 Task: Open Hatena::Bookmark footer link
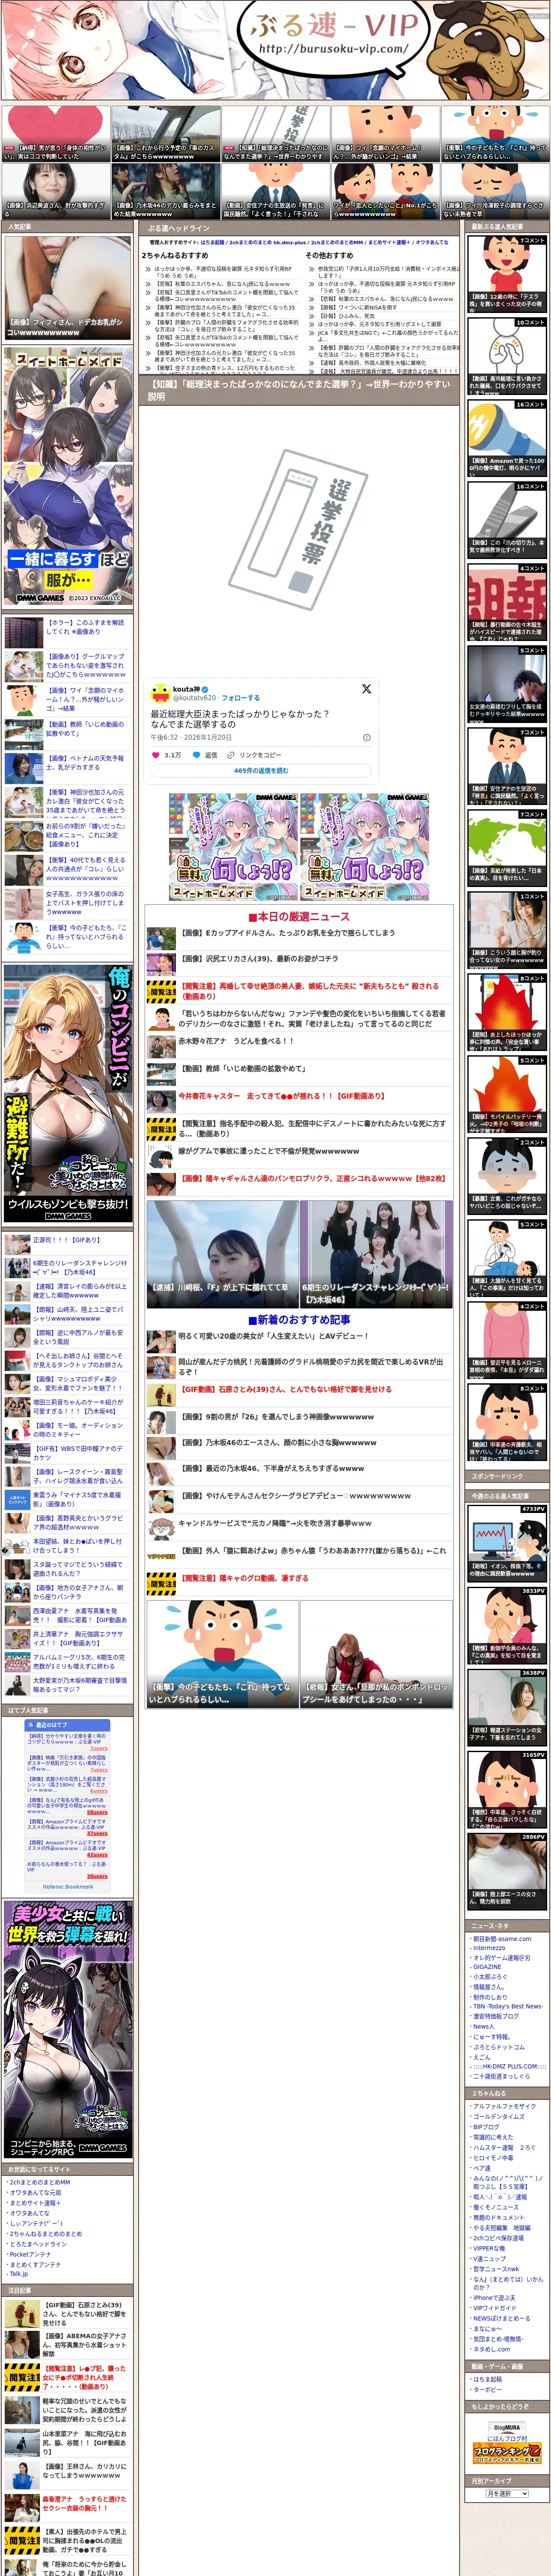pos(68,1887)
